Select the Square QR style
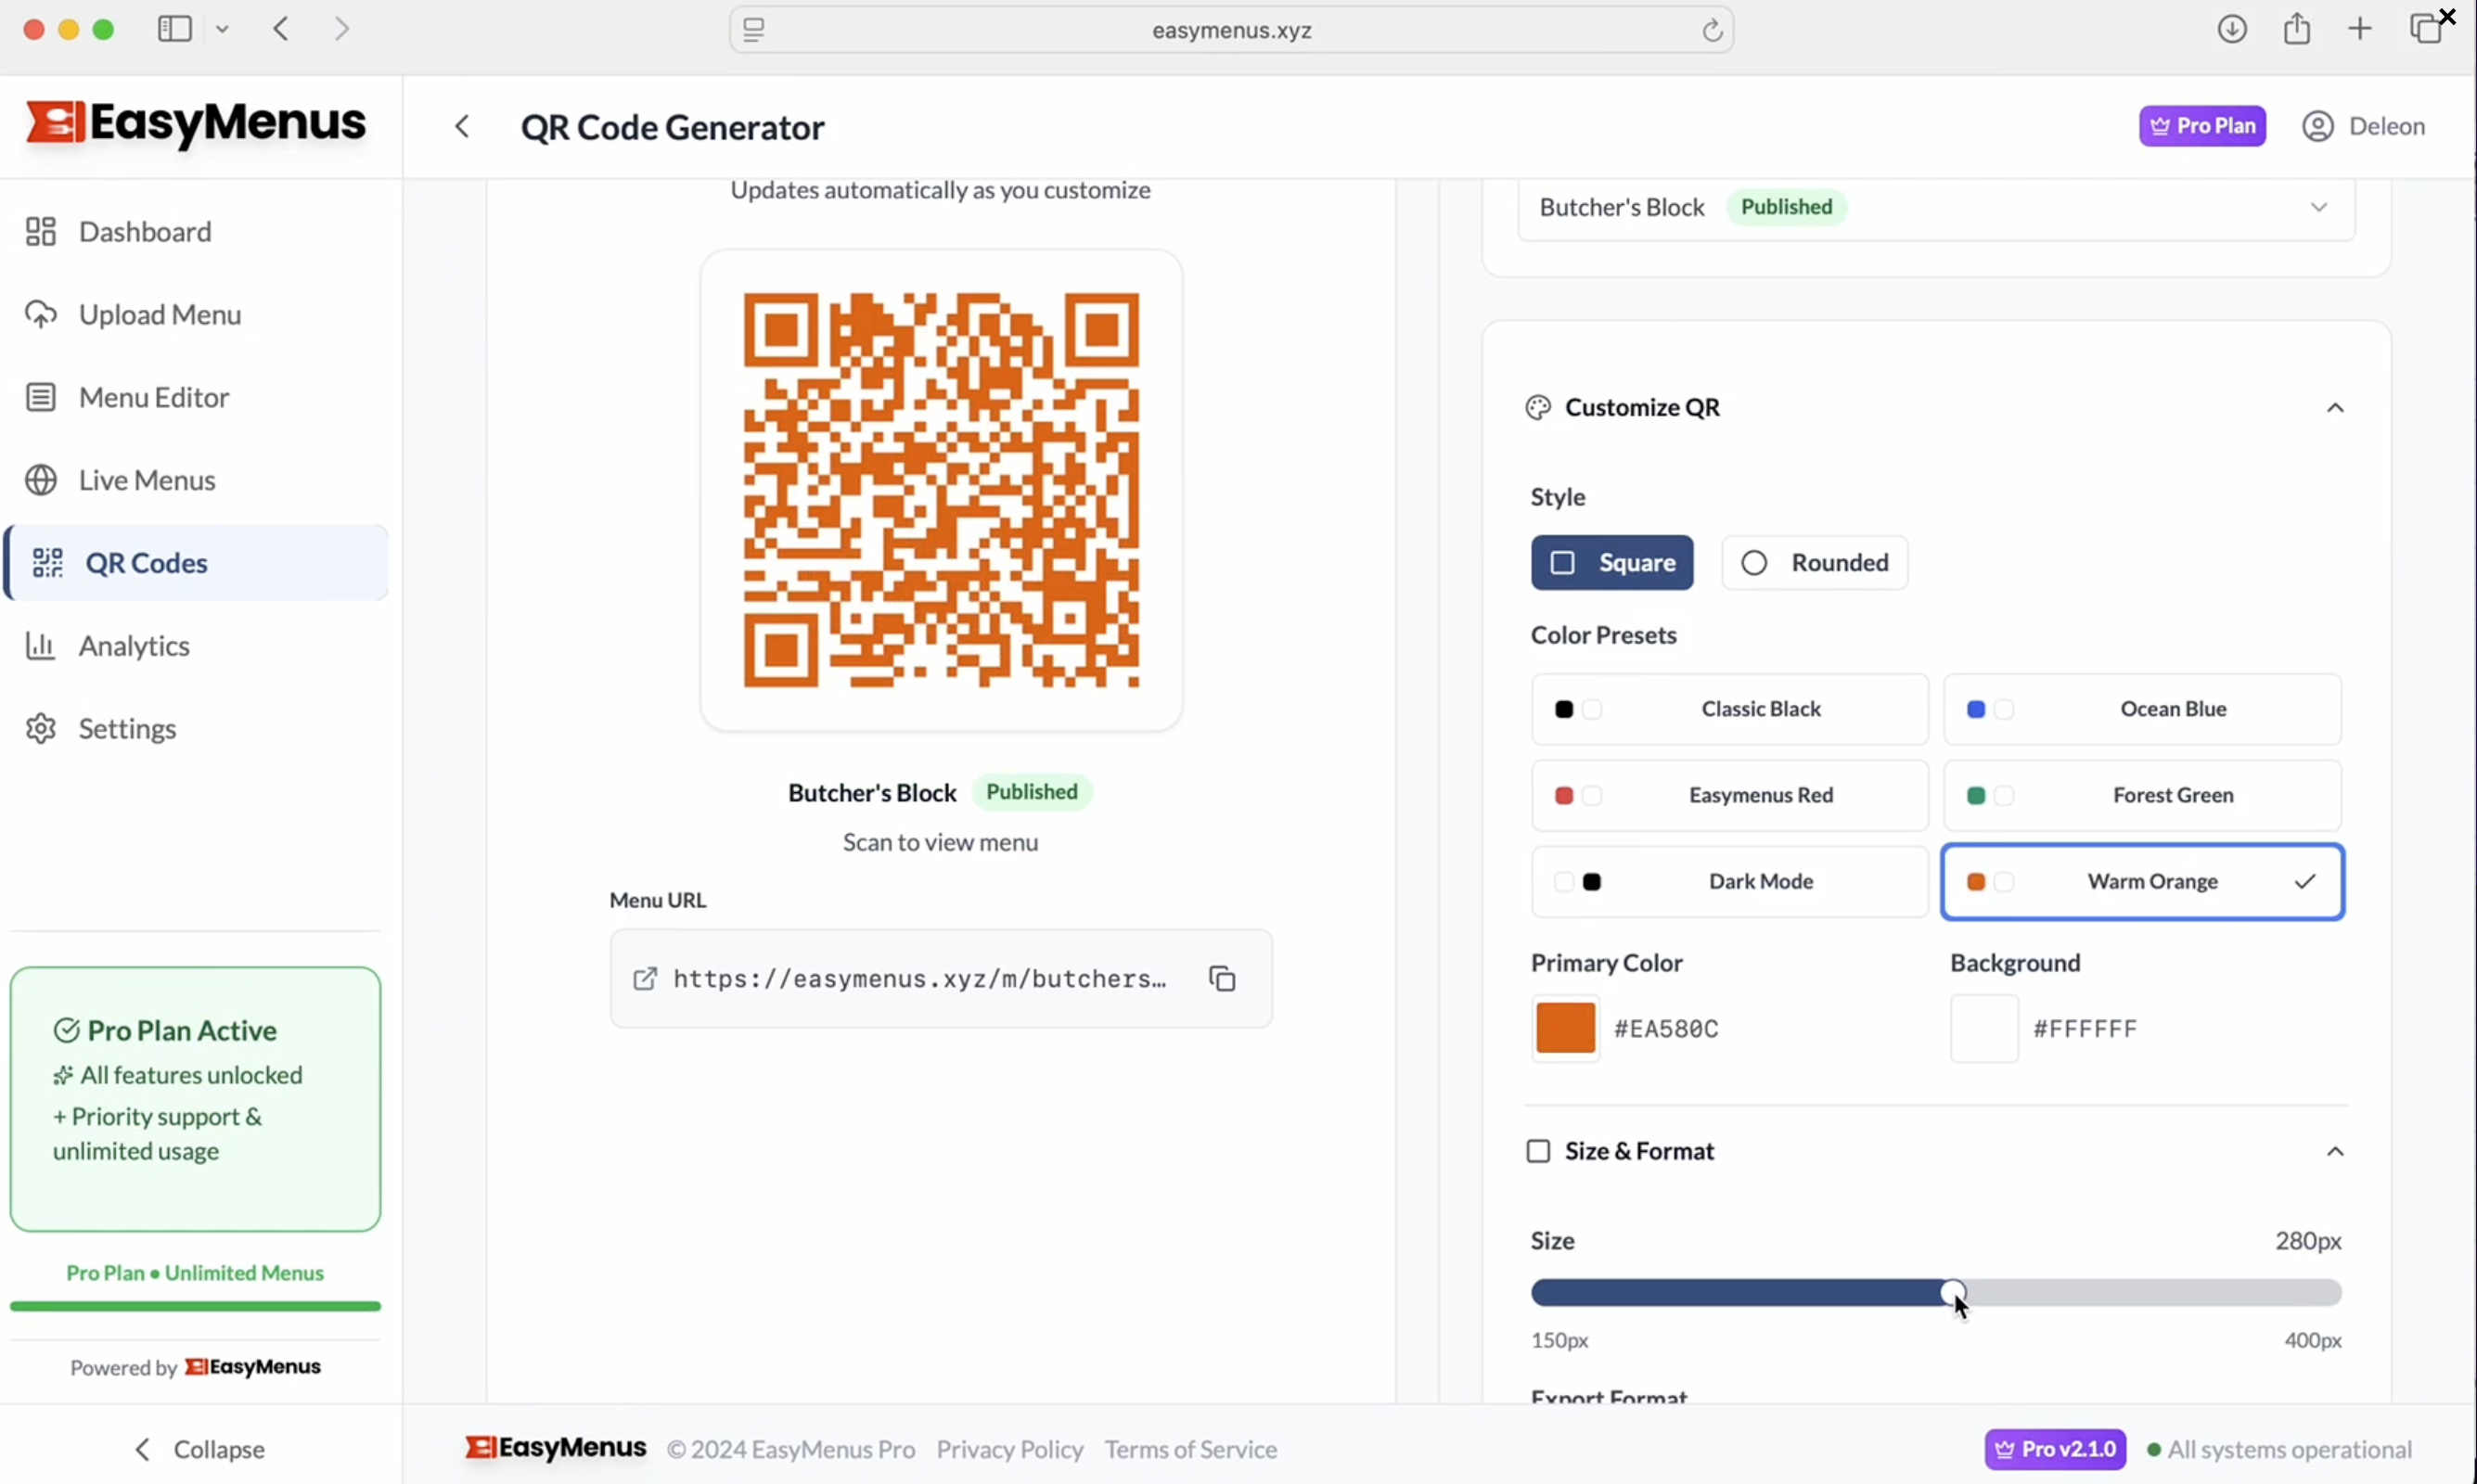Image resolution: width=2477 pixels, height=1484 pixels. pos(1611,563)
